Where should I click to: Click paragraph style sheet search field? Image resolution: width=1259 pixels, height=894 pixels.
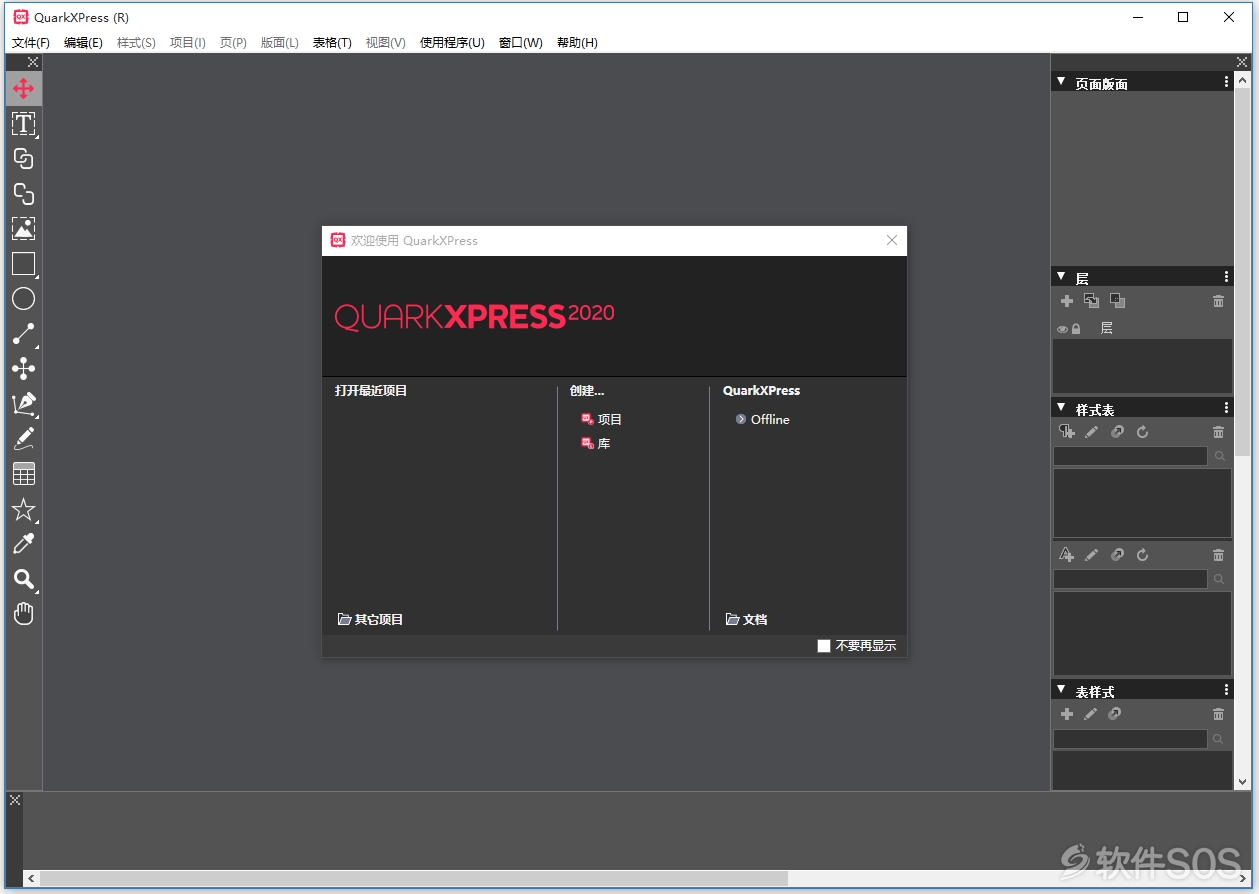[x=1130, y=456]
